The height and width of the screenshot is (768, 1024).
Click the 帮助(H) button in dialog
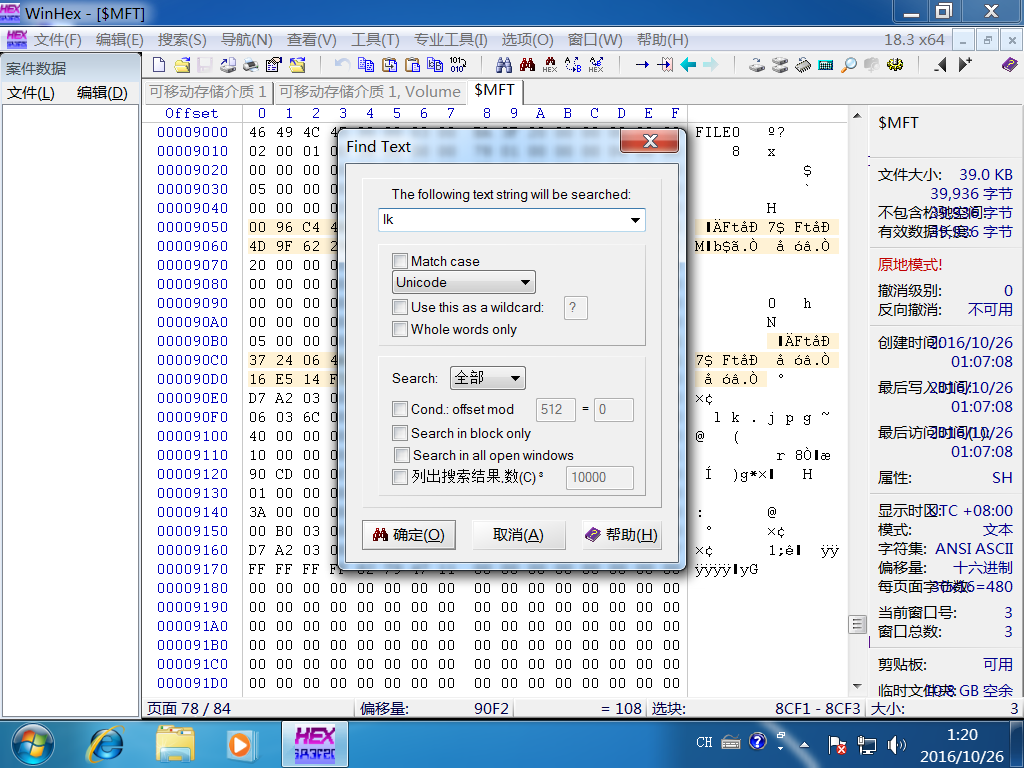point(621,535)
